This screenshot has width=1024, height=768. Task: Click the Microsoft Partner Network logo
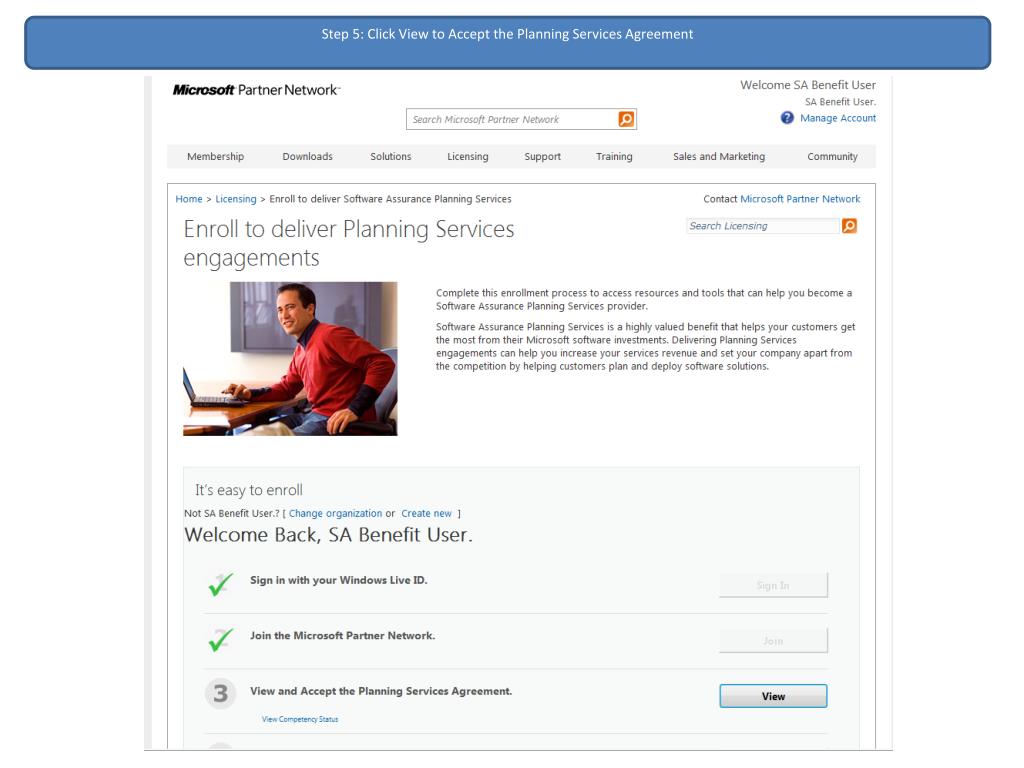point(256,89)
